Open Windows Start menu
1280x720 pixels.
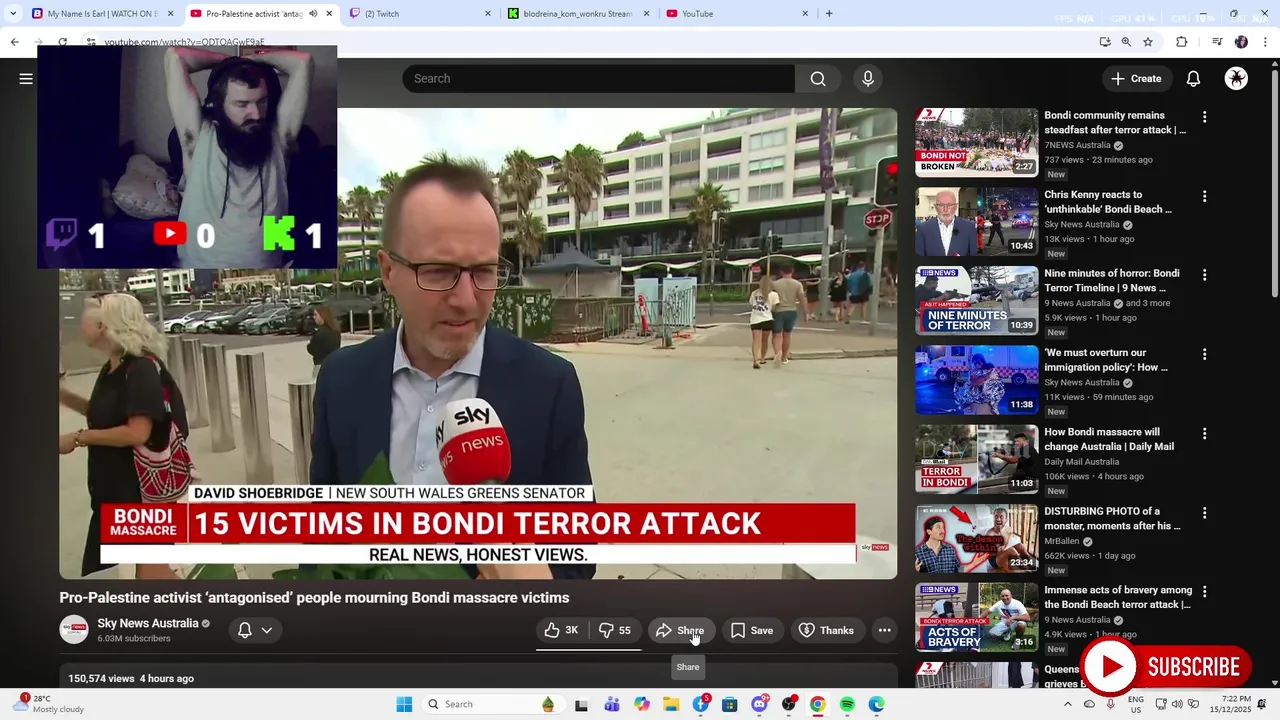[x=404, y=704]
